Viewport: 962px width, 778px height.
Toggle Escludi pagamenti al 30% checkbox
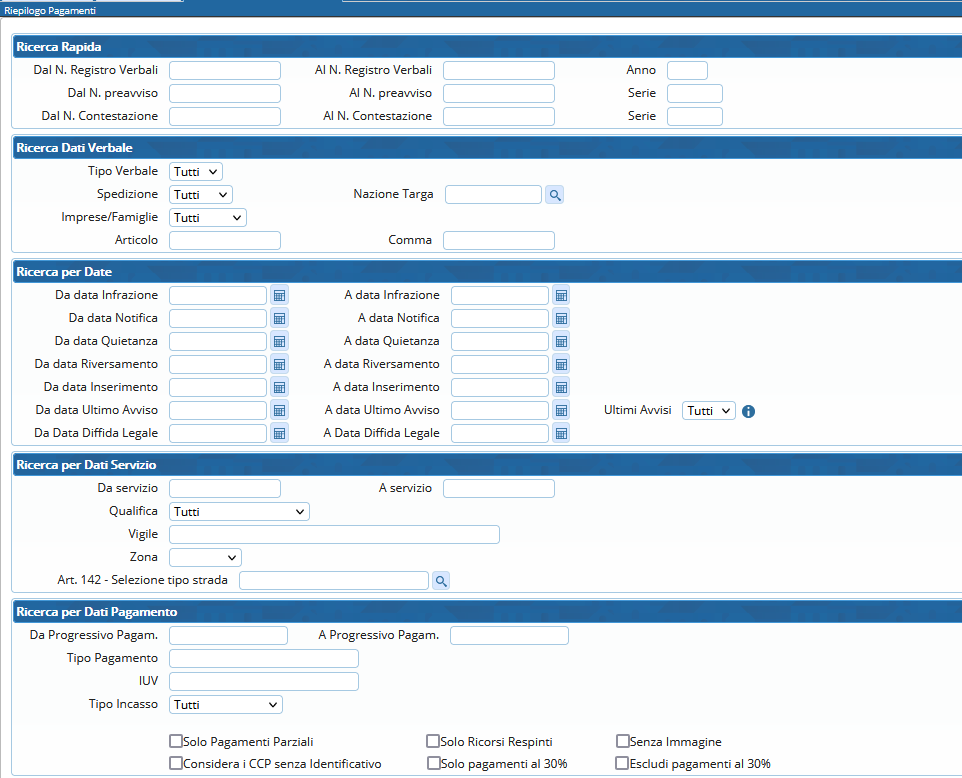point(622,764)
